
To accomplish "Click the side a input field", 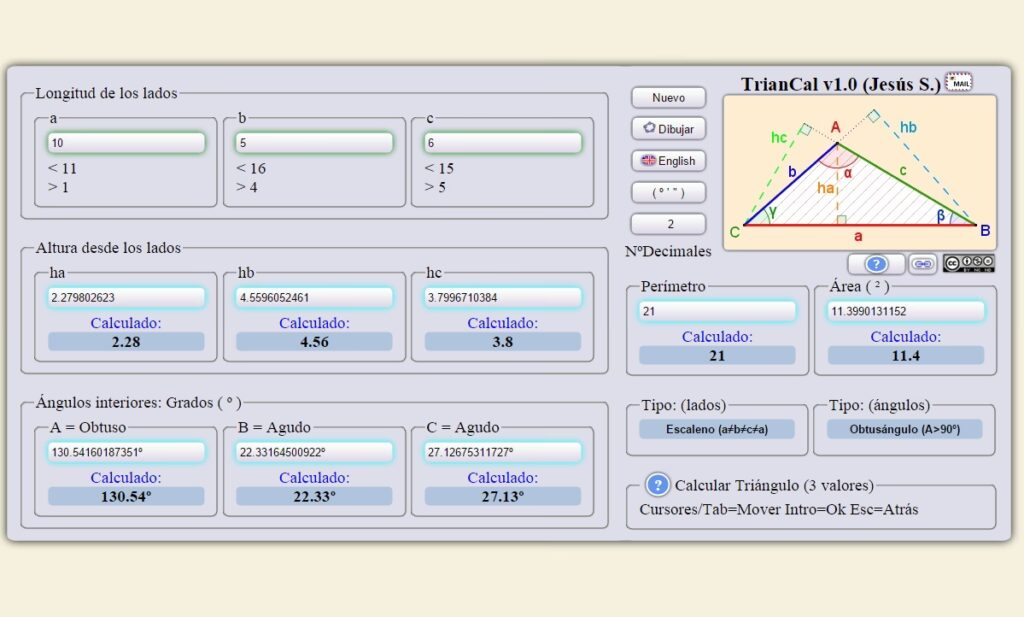I will click(126, 143).
